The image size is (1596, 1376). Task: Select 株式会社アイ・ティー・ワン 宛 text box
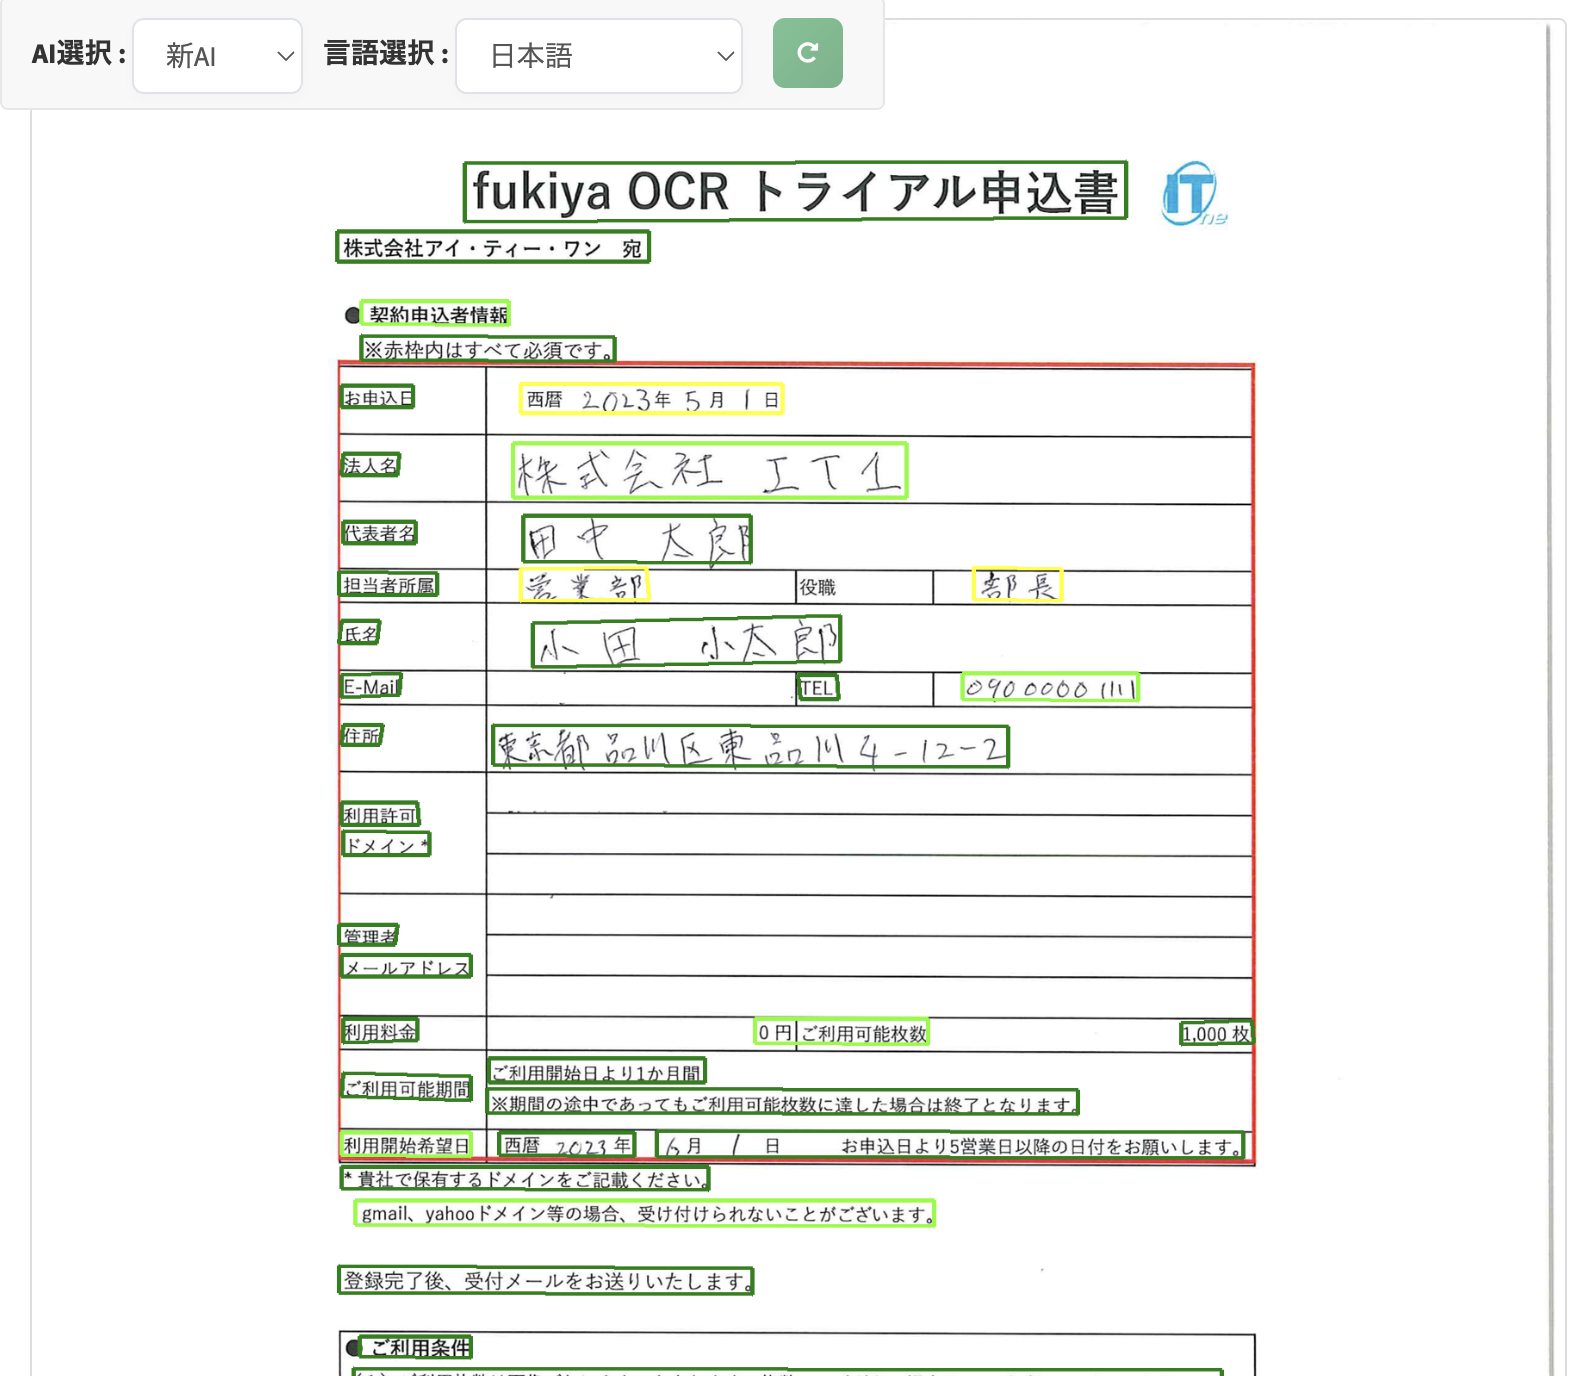tap(492, 247)
